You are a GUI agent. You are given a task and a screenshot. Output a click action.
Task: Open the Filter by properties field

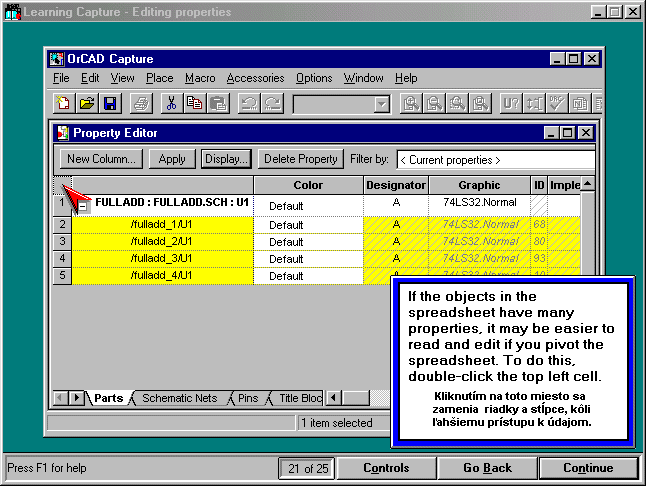pyautogui.click(x=495, y=159)
